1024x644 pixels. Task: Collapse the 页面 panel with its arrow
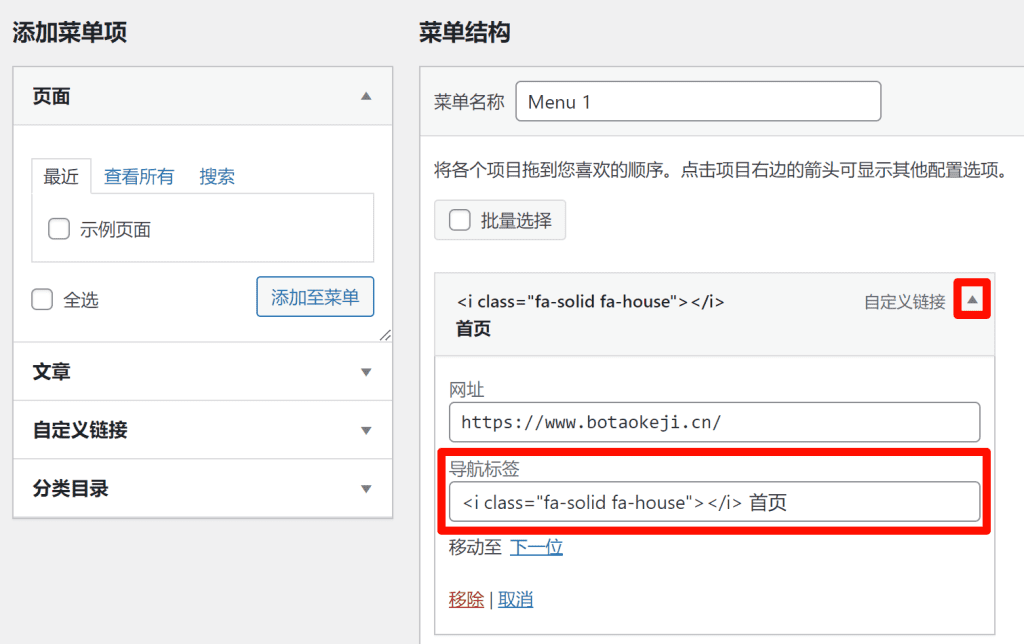coord(366,97)
